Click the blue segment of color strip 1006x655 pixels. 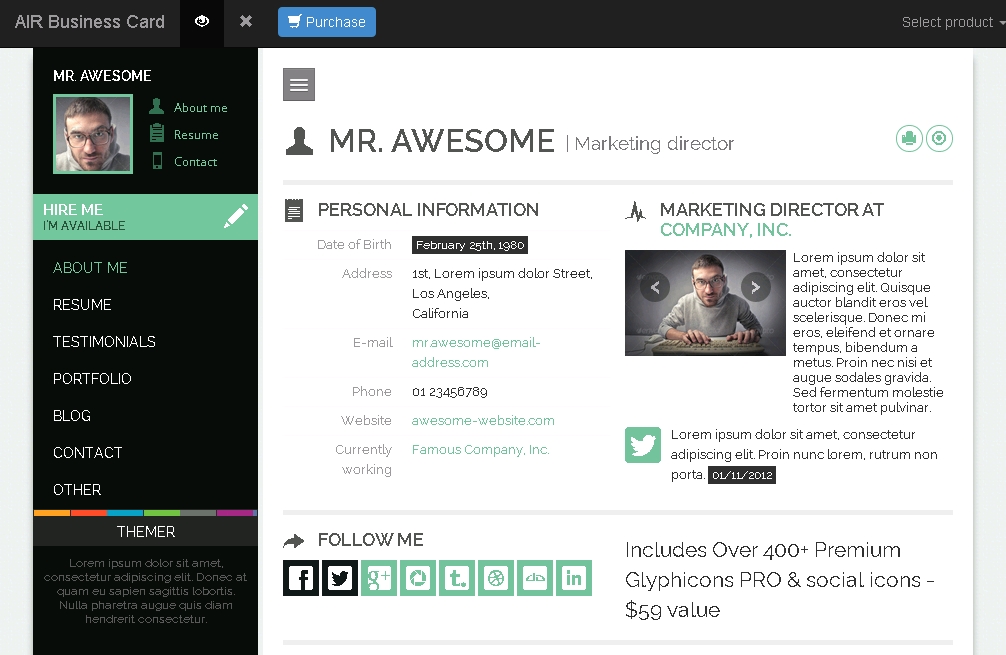pos(126,513)
